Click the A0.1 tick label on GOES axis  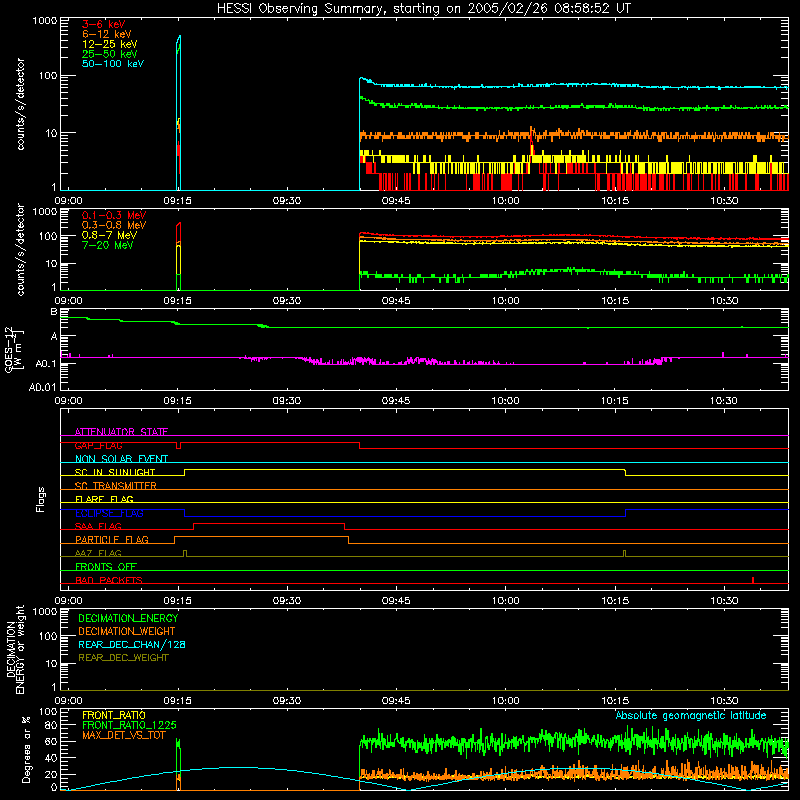coord(45,364)
